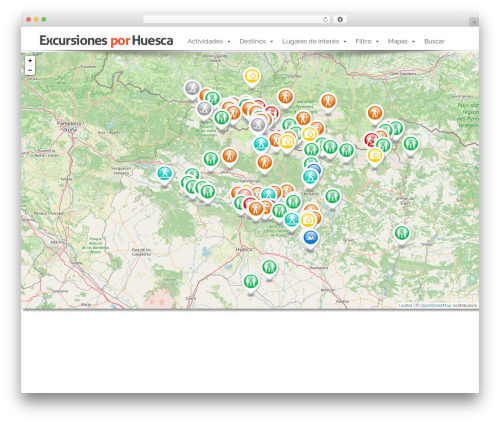The image size is (500, 423).
Task: Zoom out the map with minus button
Action: click(x=30, y=70)
